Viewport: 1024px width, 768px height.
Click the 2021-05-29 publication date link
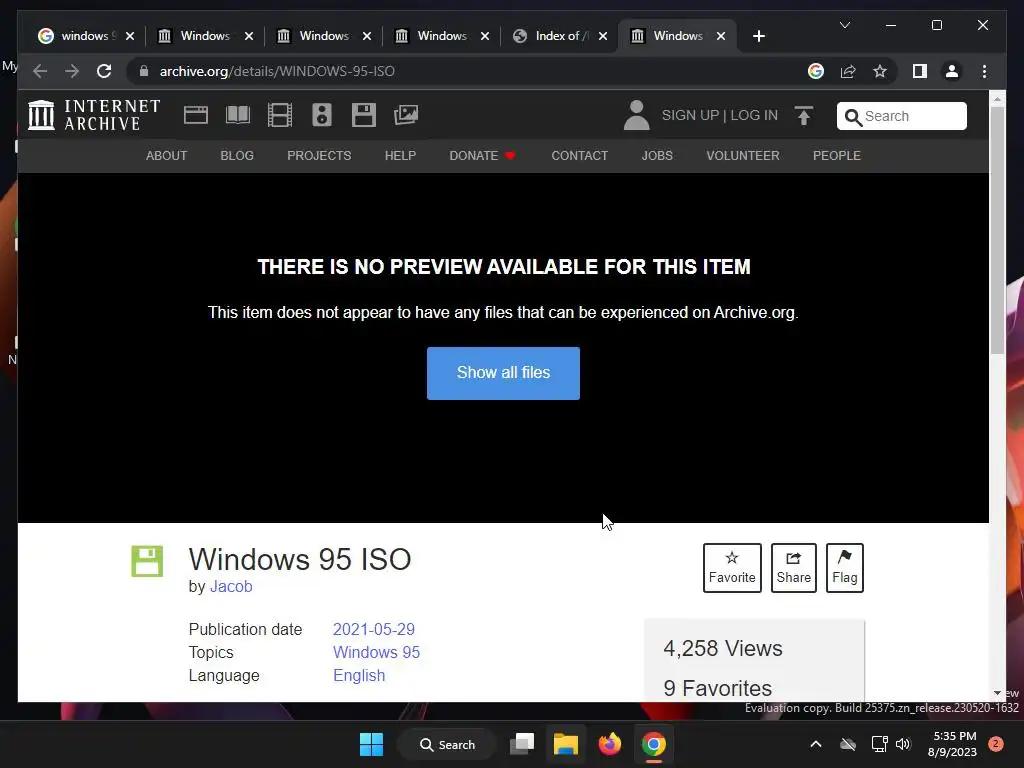[374, 629]
